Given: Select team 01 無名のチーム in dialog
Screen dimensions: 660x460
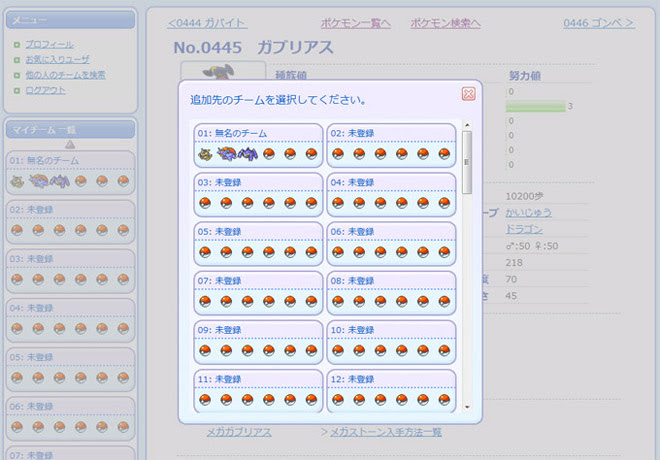Looking at the screenshot, I should tap(258, 145).
